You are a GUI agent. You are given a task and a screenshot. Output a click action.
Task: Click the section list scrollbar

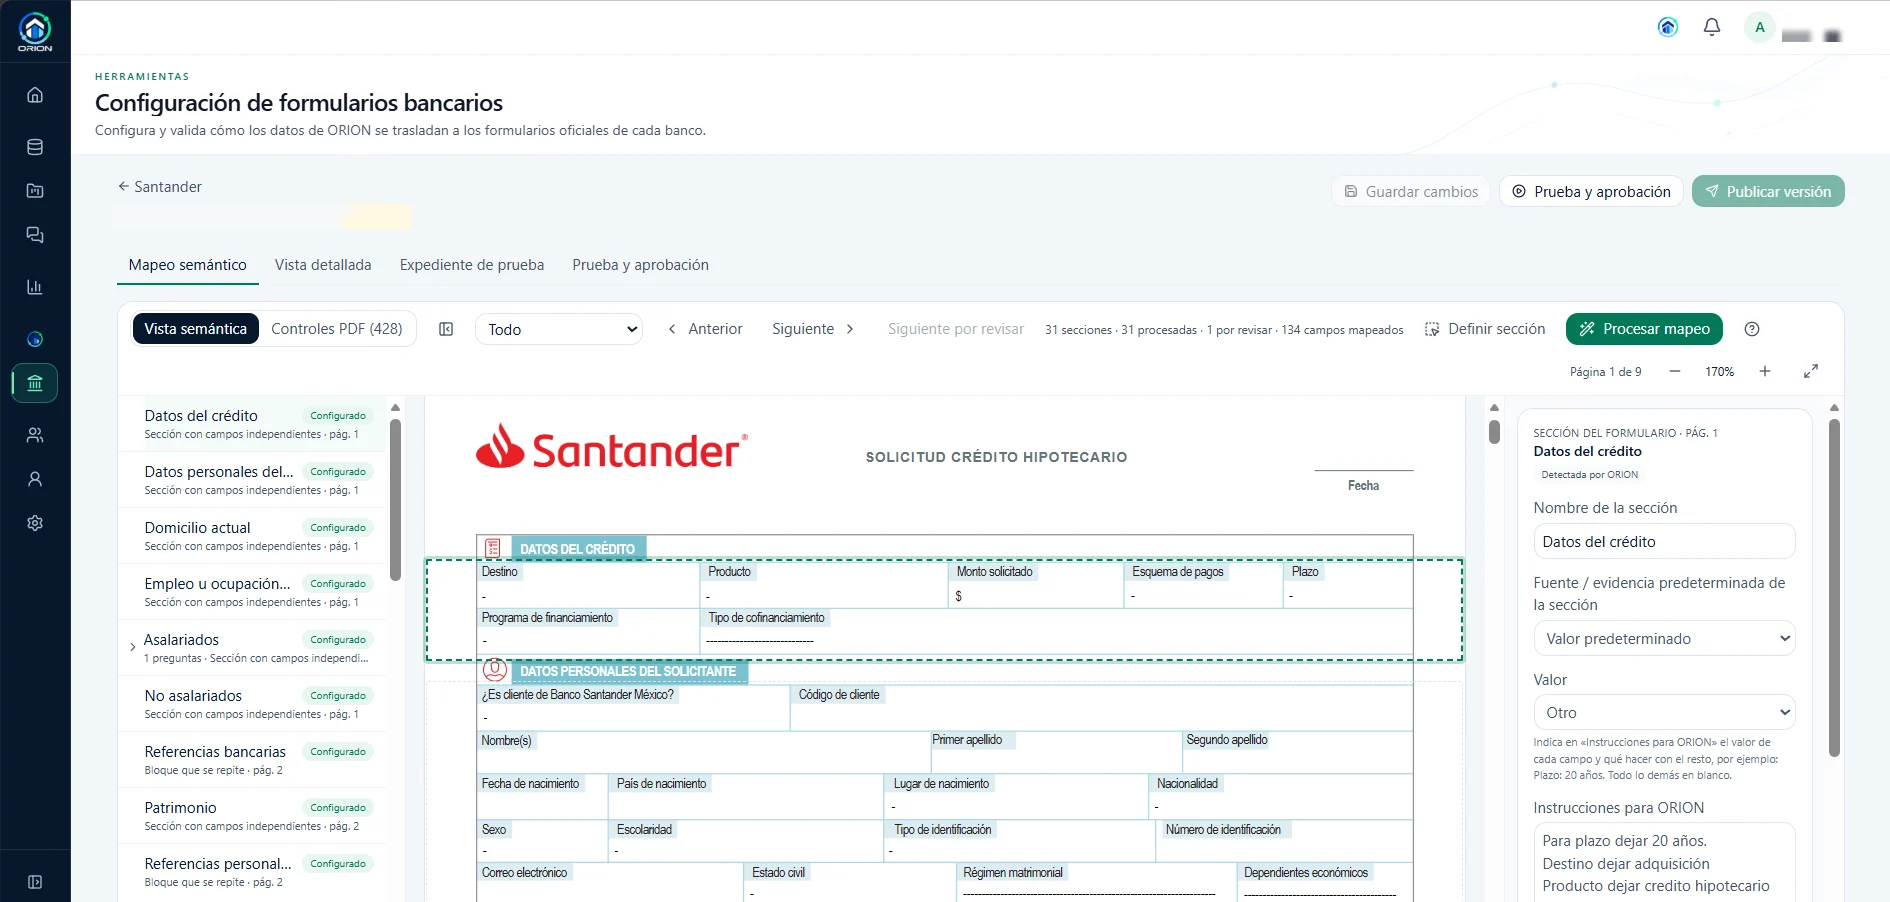(395, 498)
